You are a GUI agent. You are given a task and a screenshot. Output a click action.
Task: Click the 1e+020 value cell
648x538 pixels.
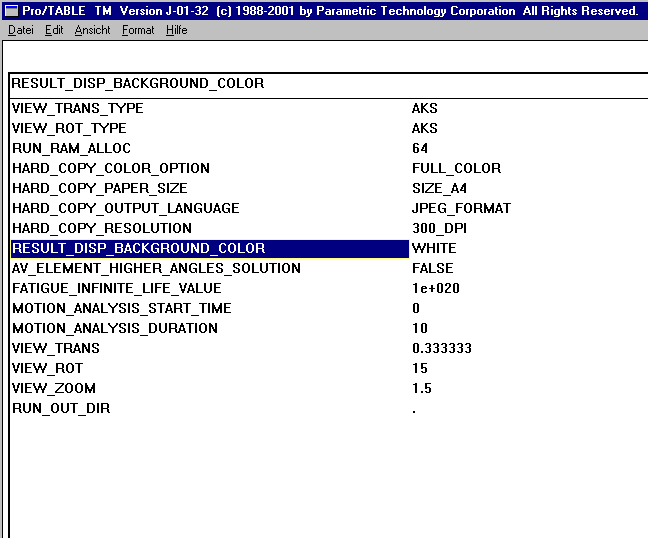(436, 288)
